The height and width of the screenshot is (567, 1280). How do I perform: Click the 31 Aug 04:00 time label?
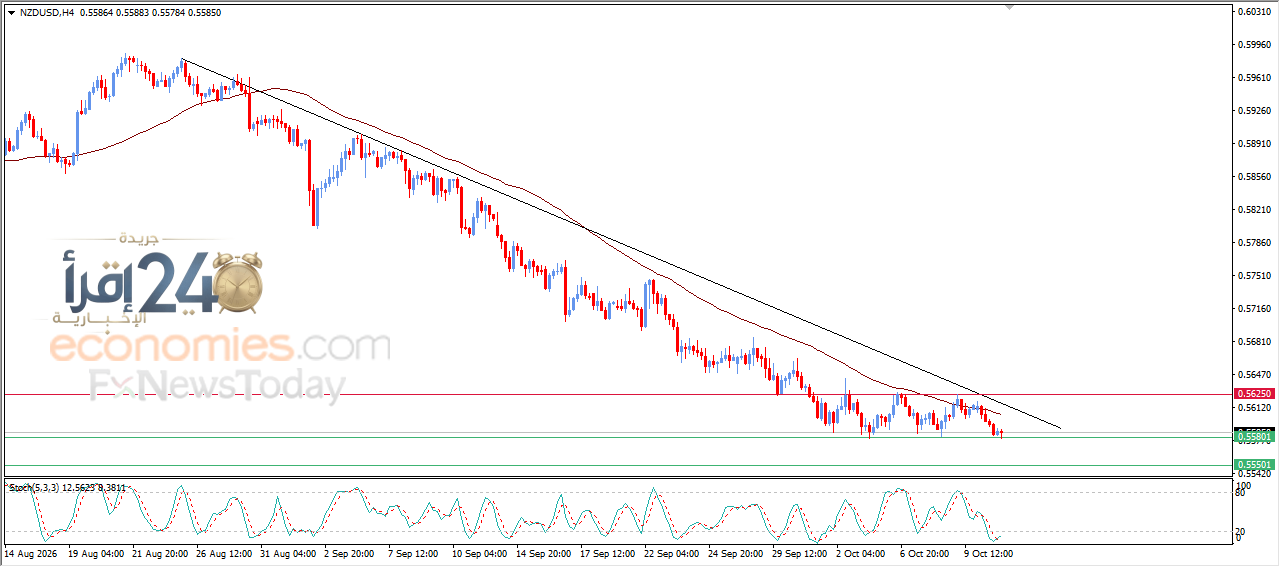[287, 552]
